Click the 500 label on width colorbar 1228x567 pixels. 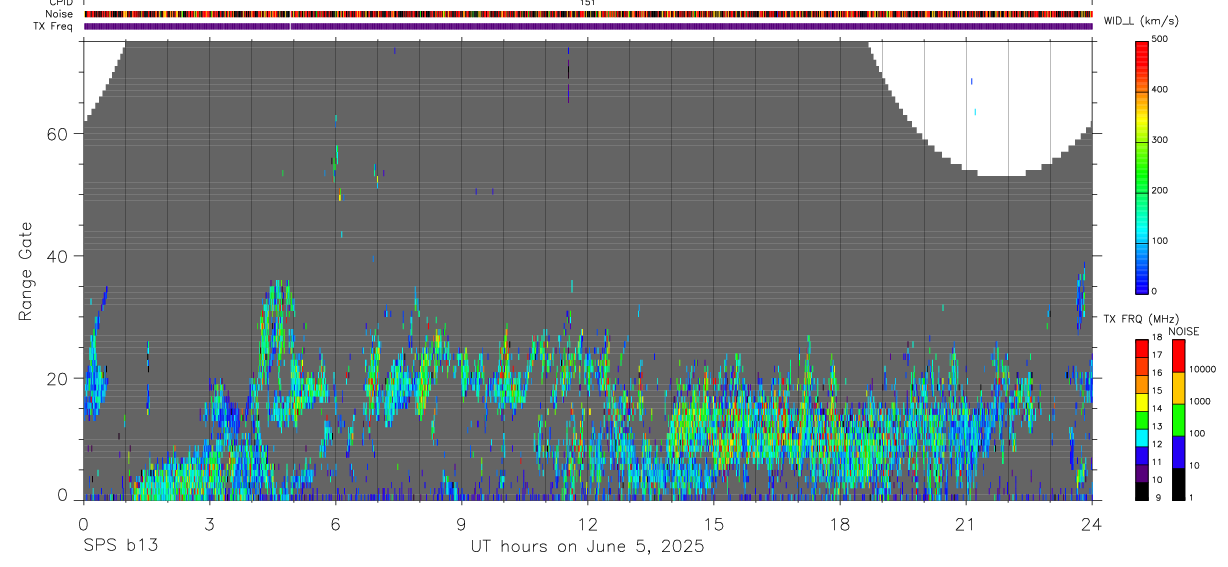(x=1160, y=39)
